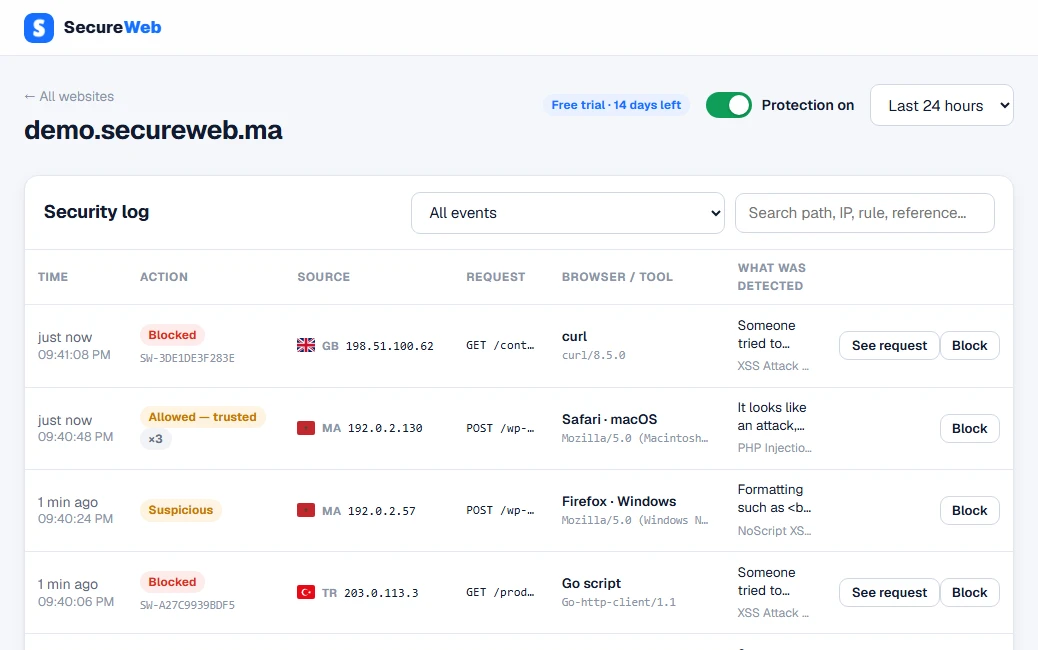Focus the Search path, IP, rule field
The image size is (1038, 650).
coord(865,213)
